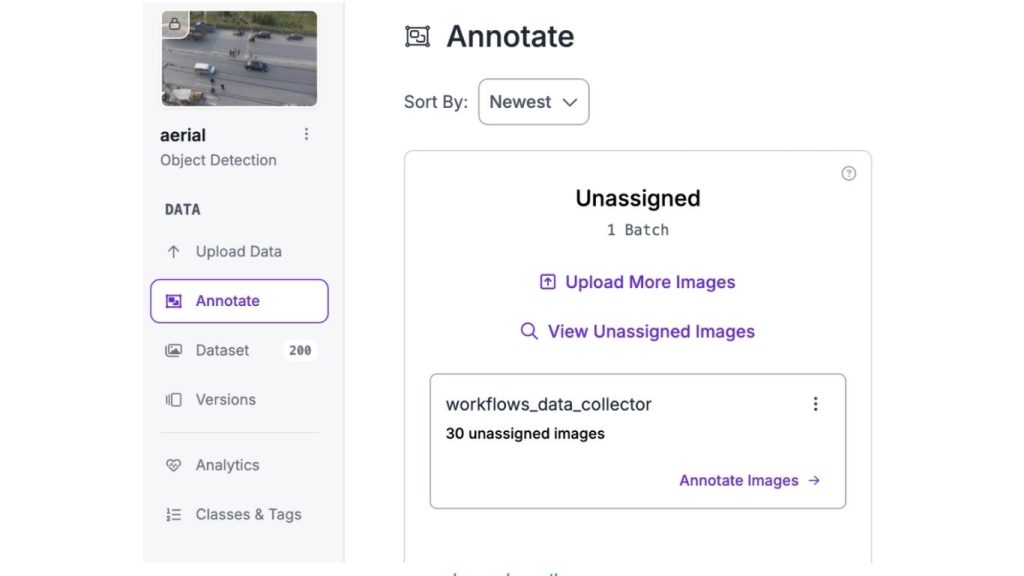This screenshot has width=1024, height=576.
Task: Click the Upload Data arrow icon
Action: tap(174, 252)
